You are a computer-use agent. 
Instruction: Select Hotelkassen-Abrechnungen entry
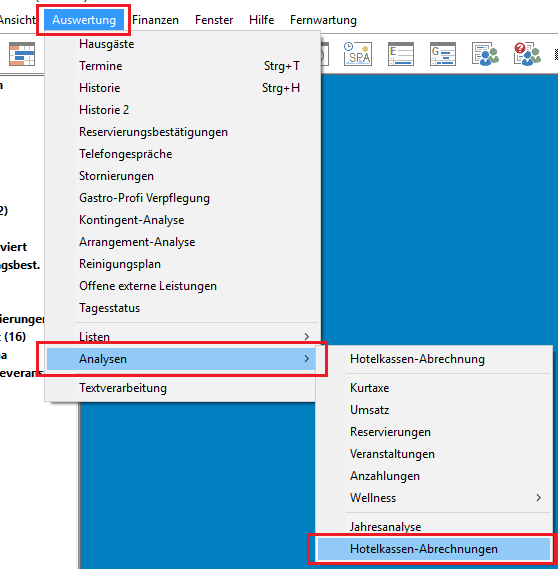coord(434,549)
